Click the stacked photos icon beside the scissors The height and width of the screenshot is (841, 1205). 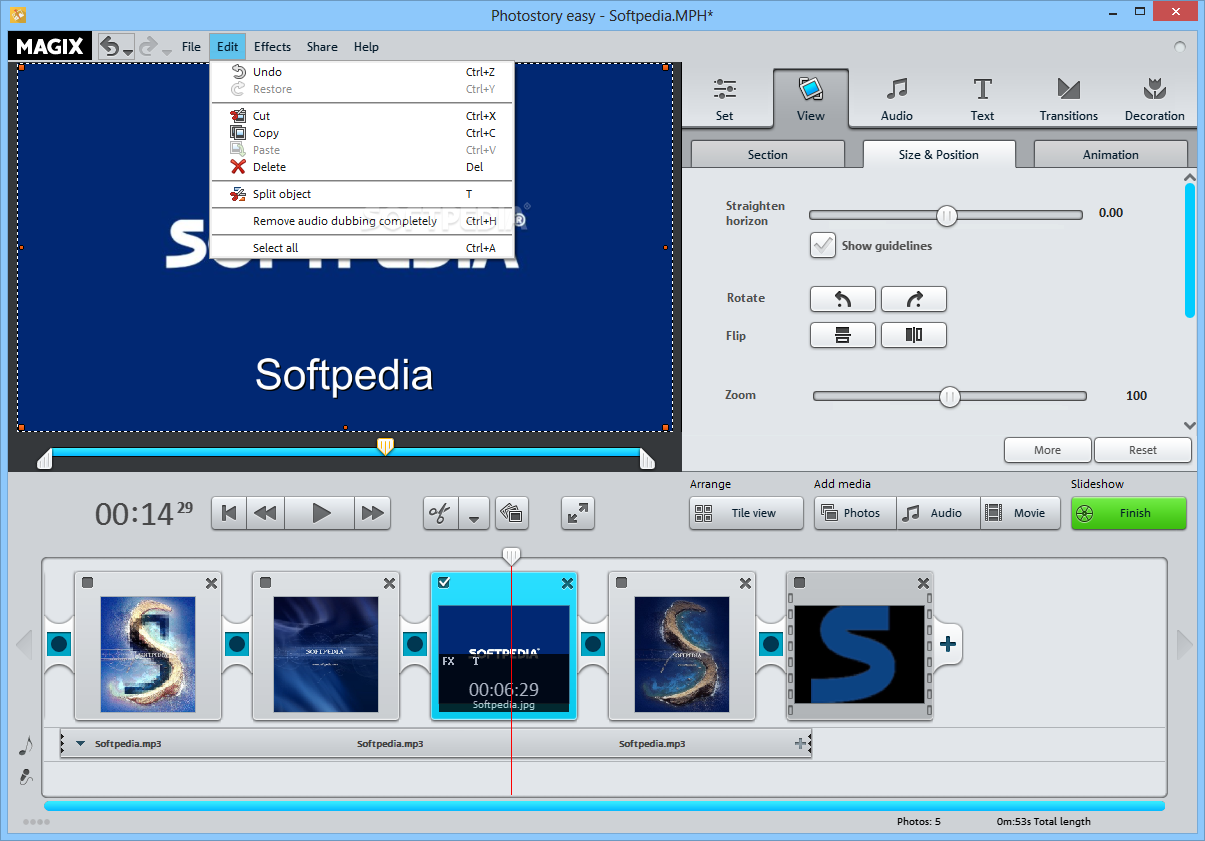pos(512,513)
